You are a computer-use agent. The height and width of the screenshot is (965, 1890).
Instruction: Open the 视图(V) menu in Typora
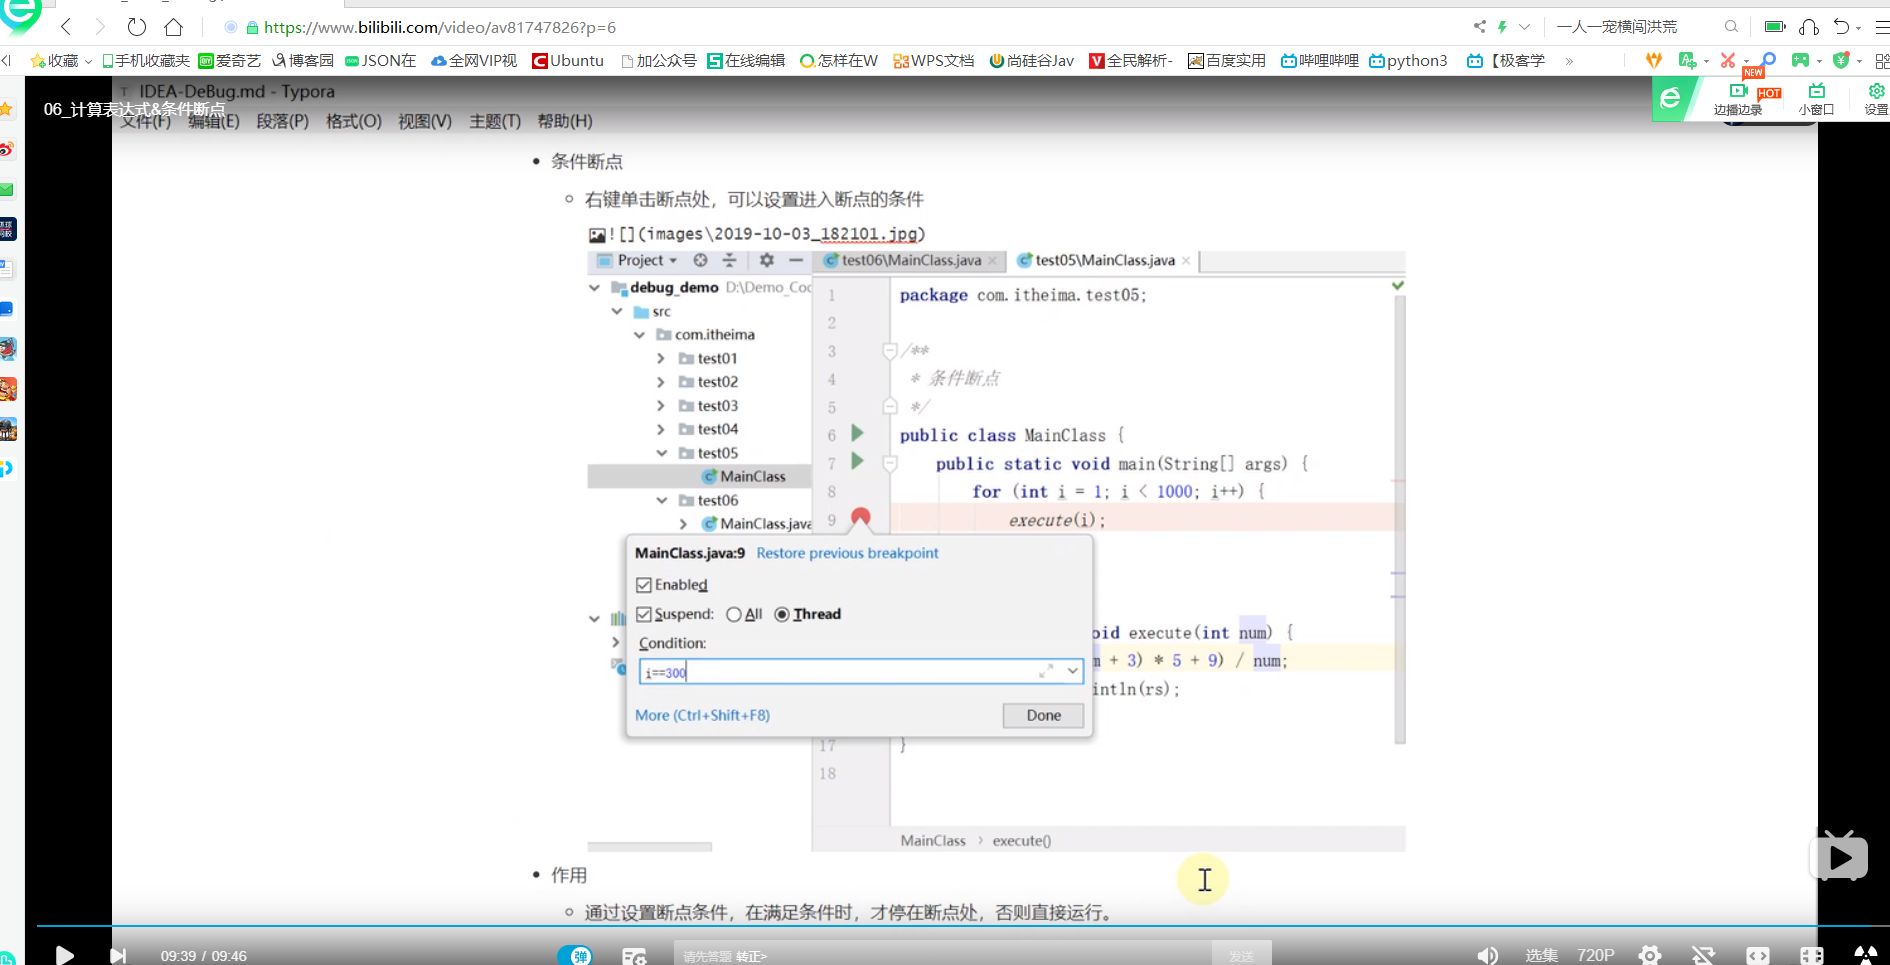tap(425, 121)
